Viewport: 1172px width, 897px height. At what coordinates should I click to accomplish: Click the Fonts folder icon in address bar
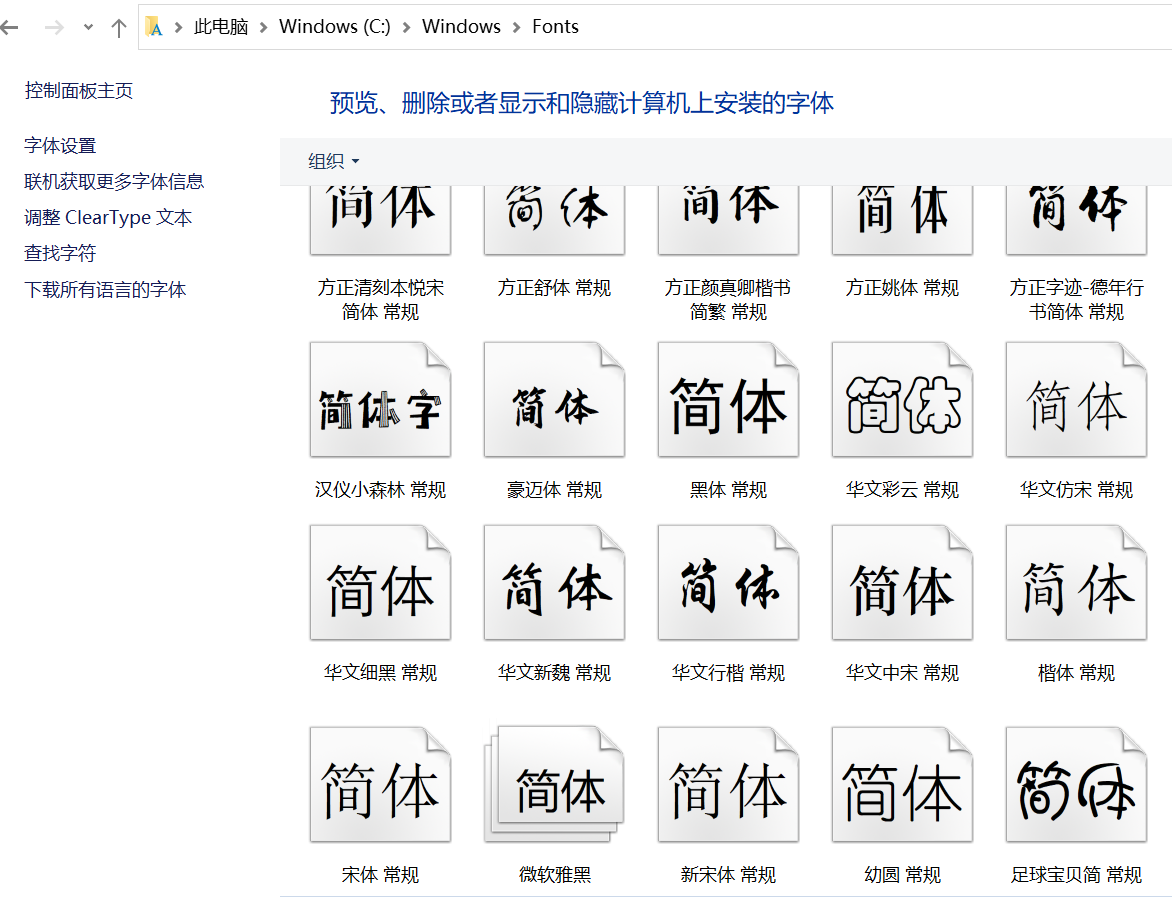[x=154, y=27]
